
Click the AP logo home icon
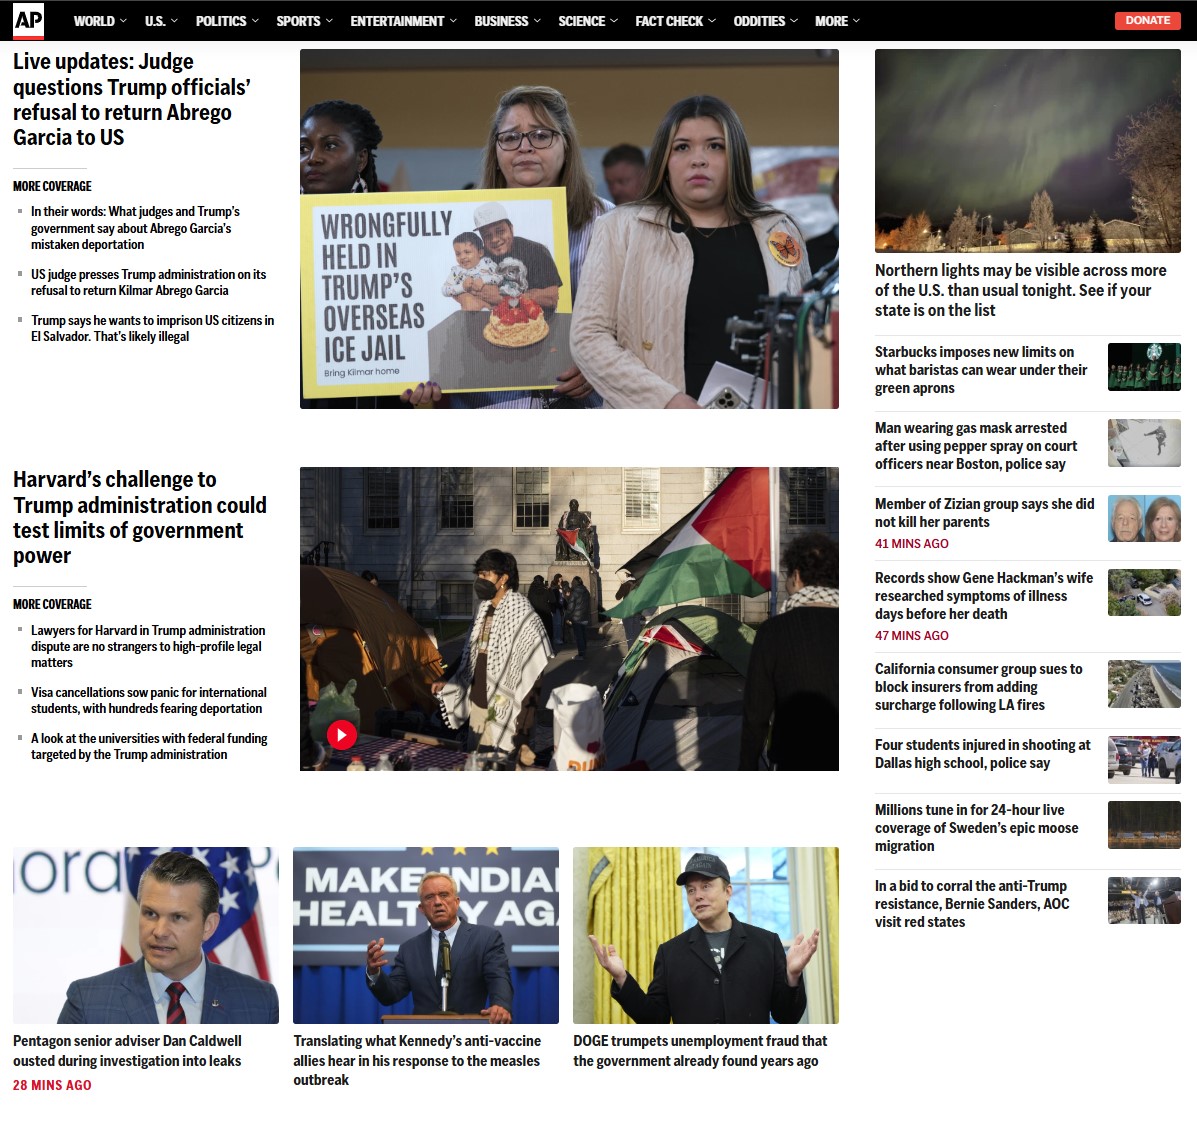[28, 21]
